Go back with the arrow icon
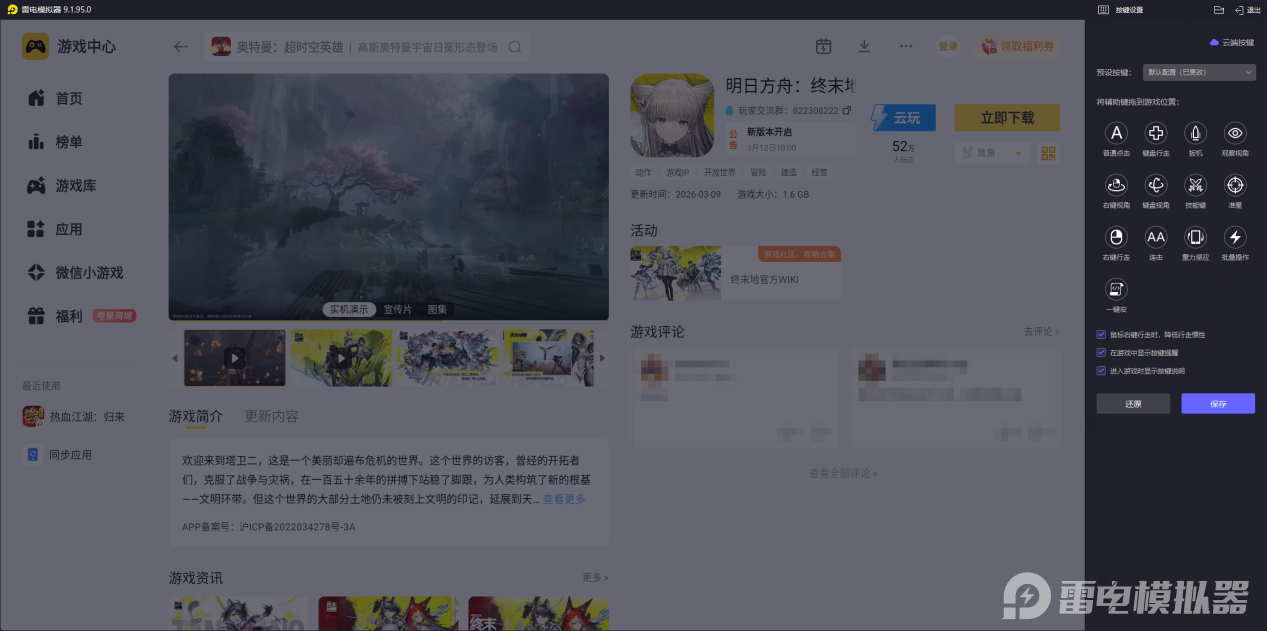 [x=180, y=46]
